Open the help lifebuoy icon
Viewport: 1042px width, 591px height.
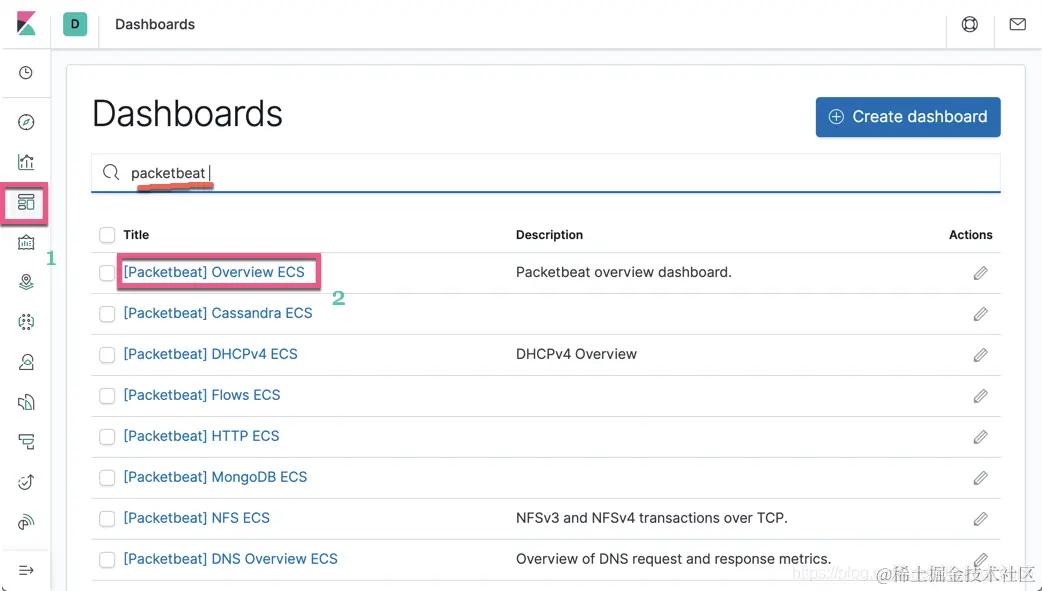pyautogui.click(x=970, y=24)
